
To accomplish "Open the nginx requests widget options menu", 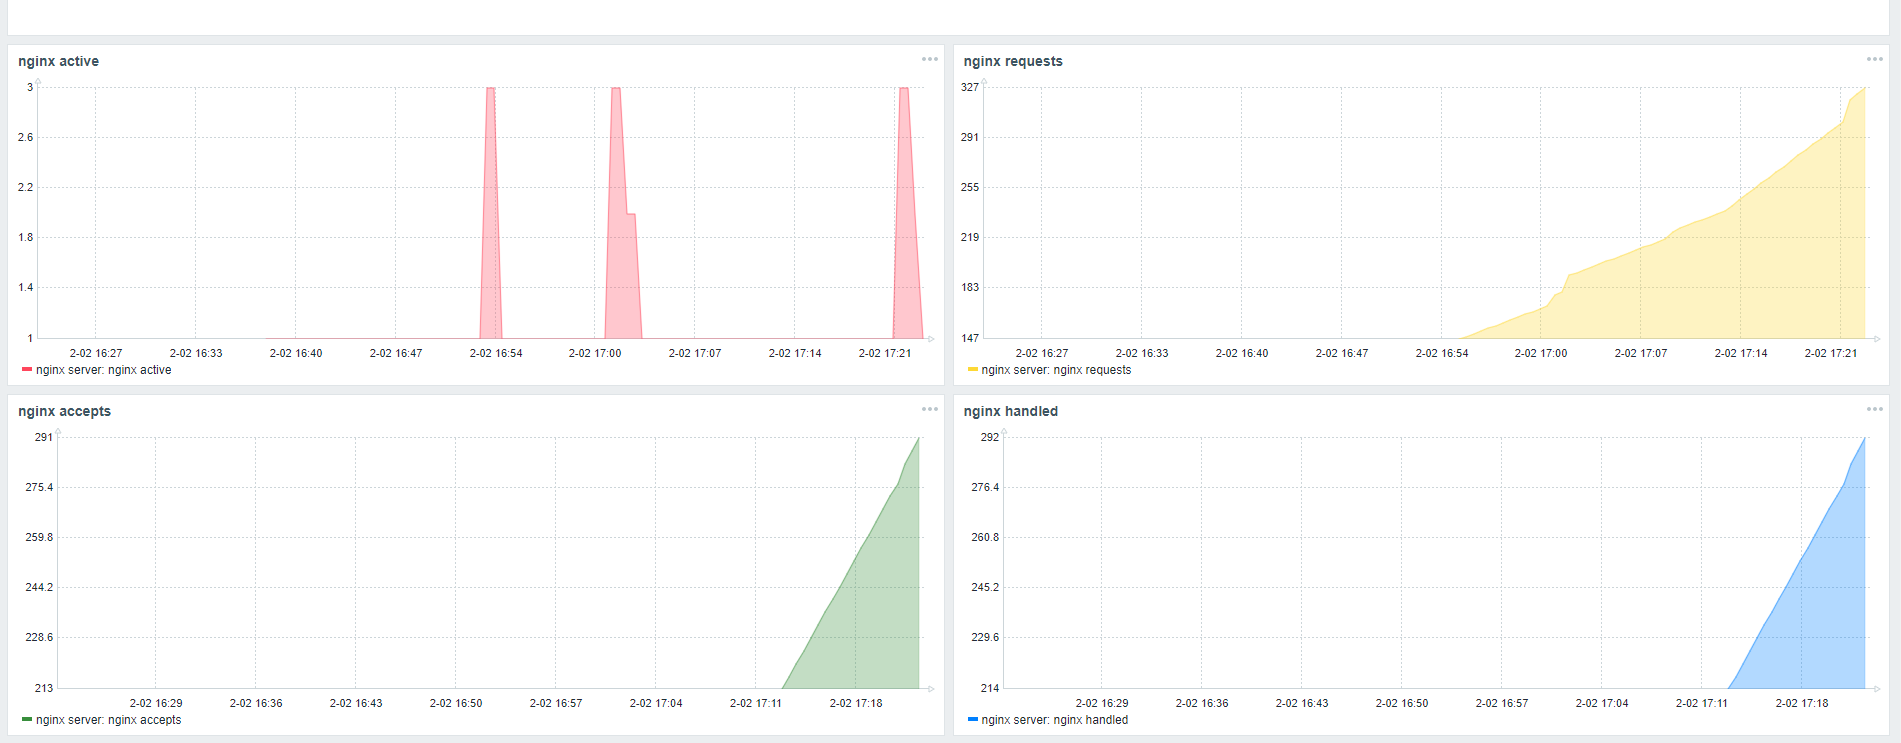I will tap(1875, 59).
